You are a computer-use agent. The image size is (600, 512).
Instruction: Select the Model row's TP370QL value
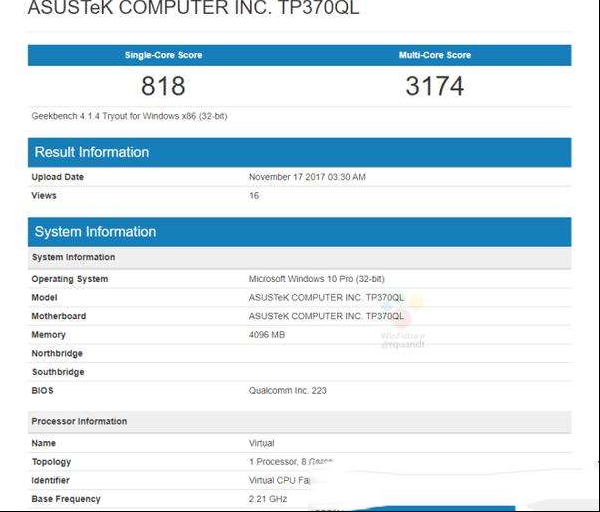point(326,297)
